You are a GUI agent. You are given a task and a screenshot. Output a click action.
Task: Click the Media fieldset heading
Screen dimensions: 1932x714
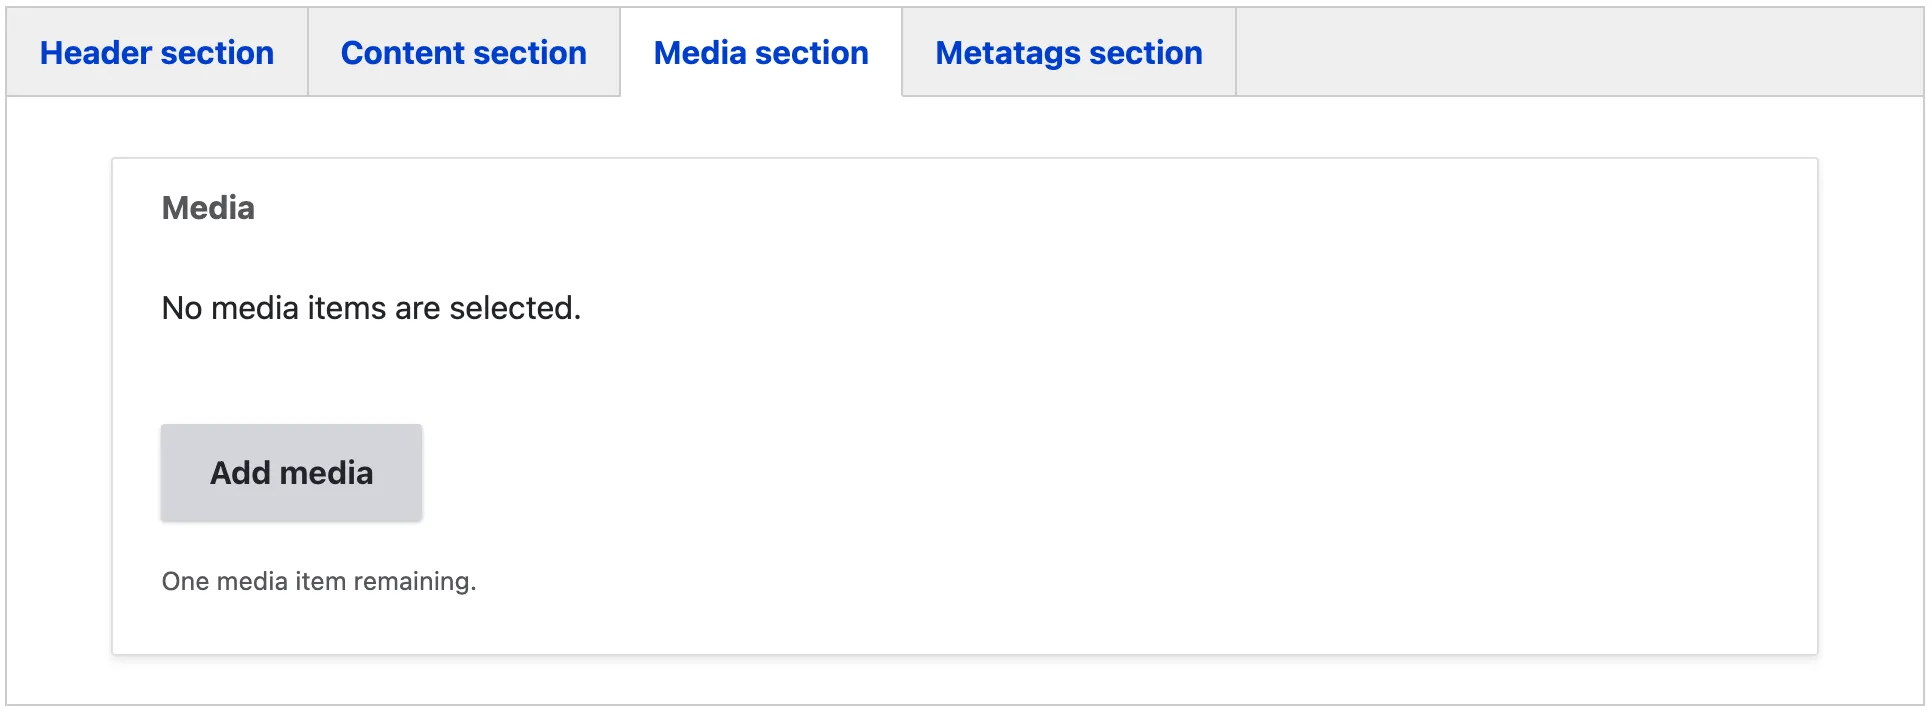click(x=208, y=208)
